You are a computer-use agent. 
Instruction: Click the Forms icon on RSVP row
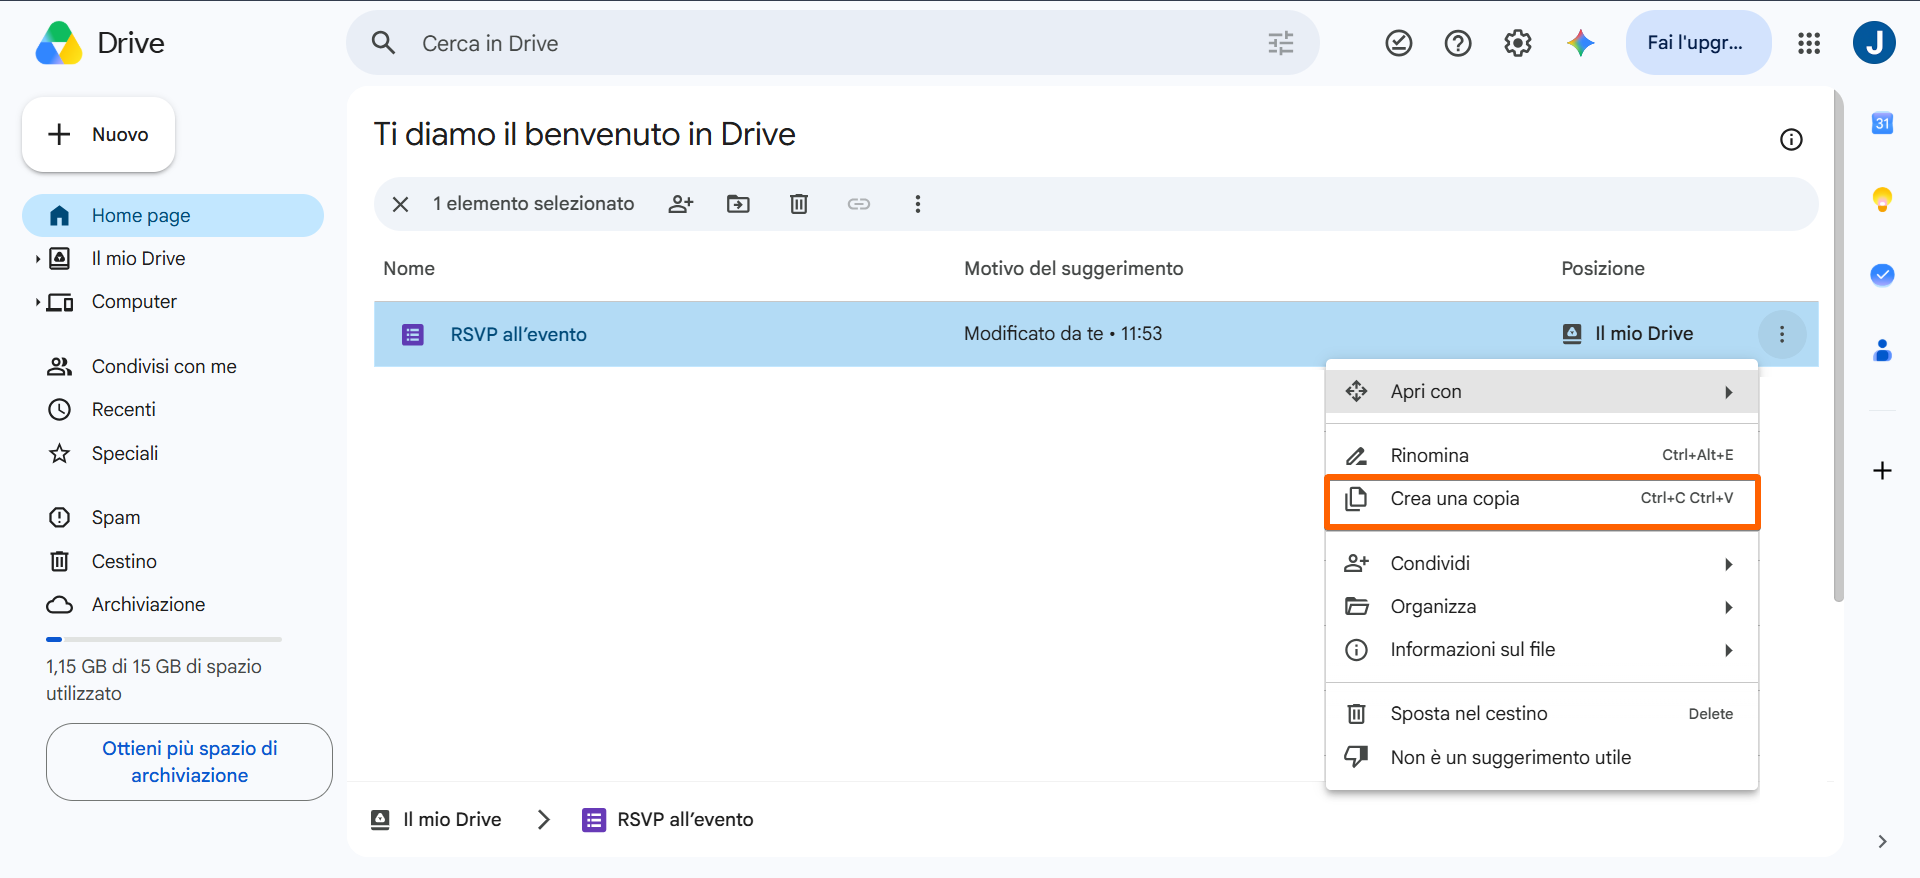click(413, 334)
